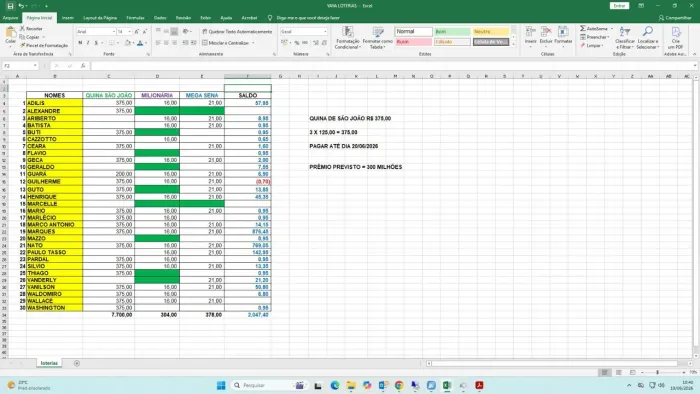Adjust the zoom slider in status bar
The height and width of the screenshot is (394, 700).
[657, 372]
